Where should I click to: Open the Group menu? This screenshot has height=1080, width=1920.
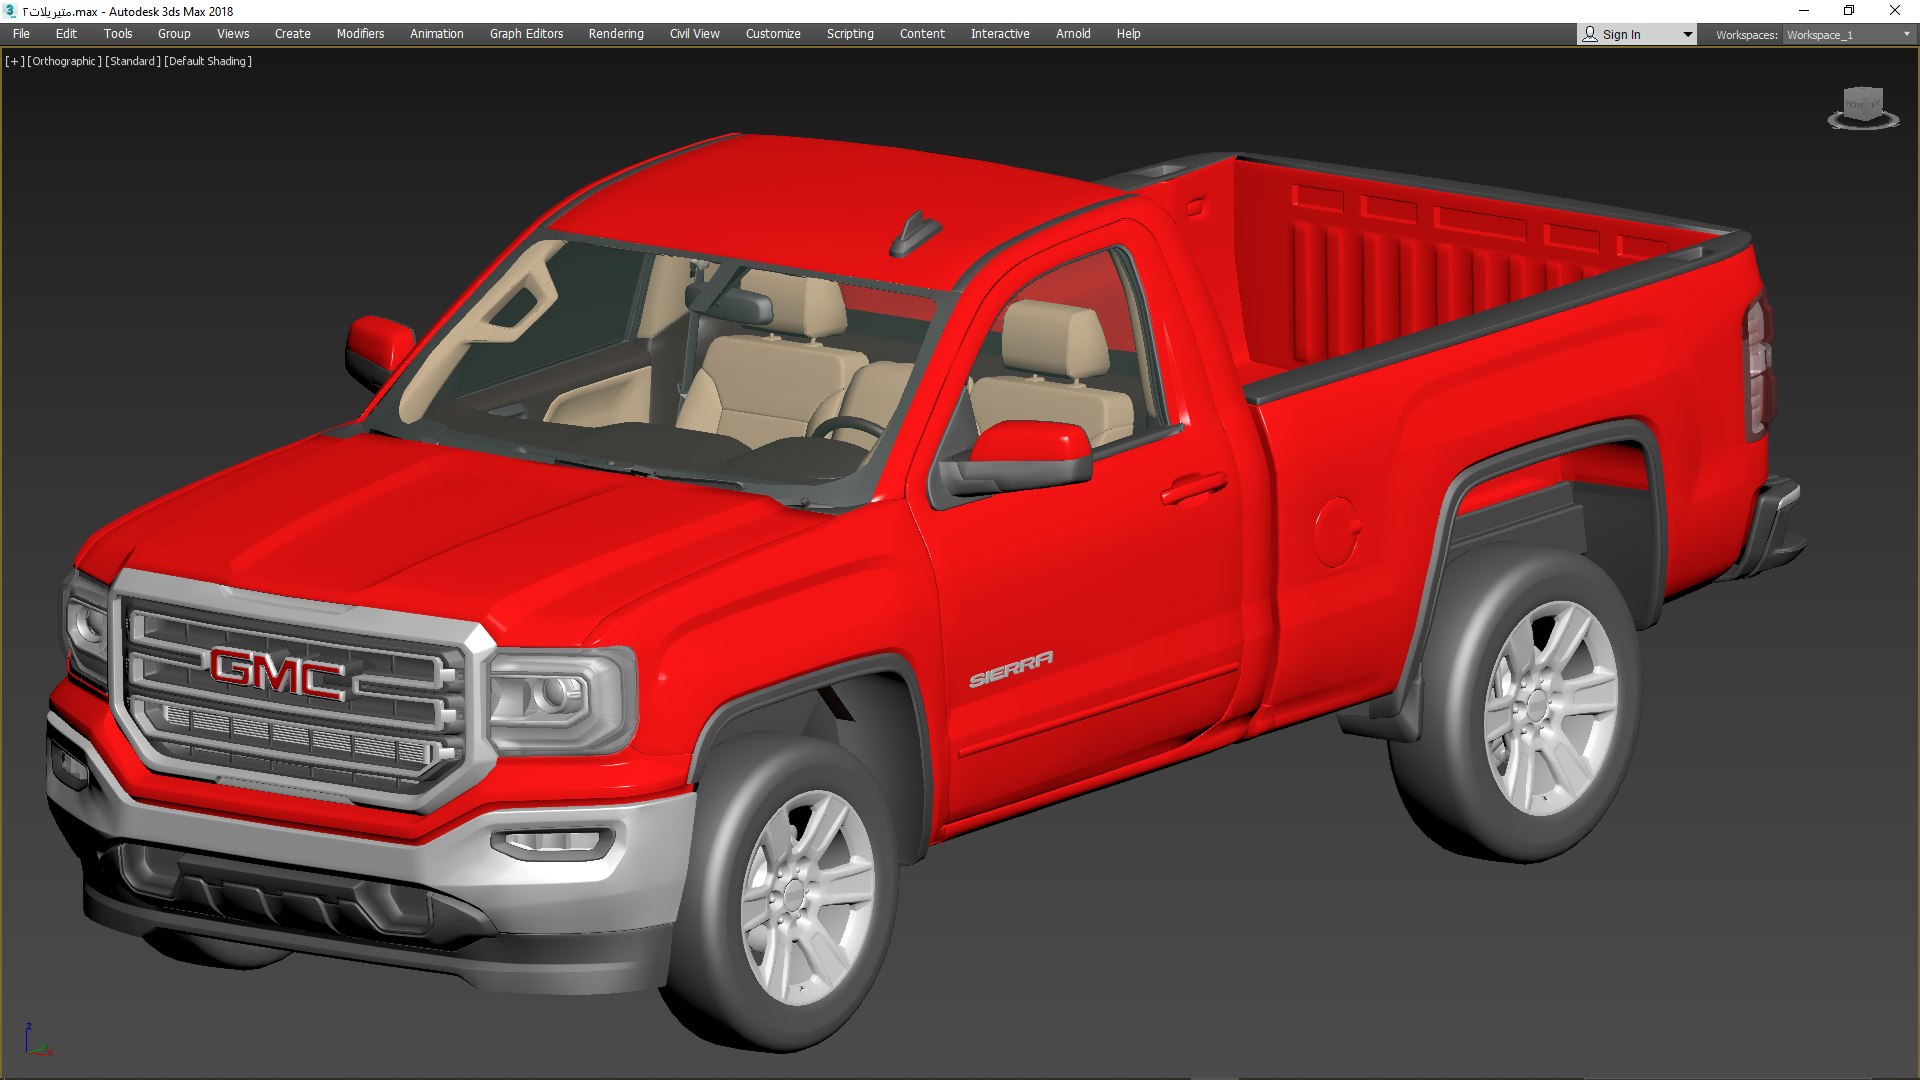[174, 34]
